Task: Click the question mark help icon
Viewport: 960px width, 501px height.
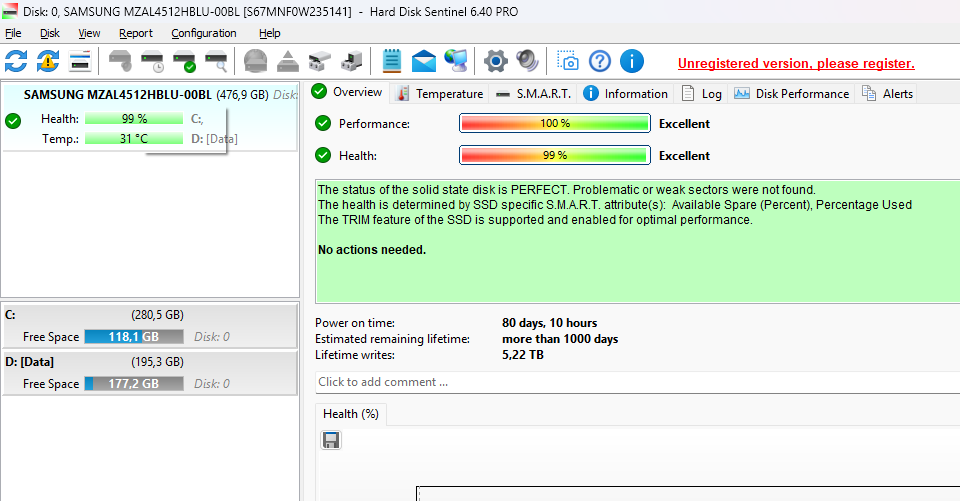Action: [599, 61]
